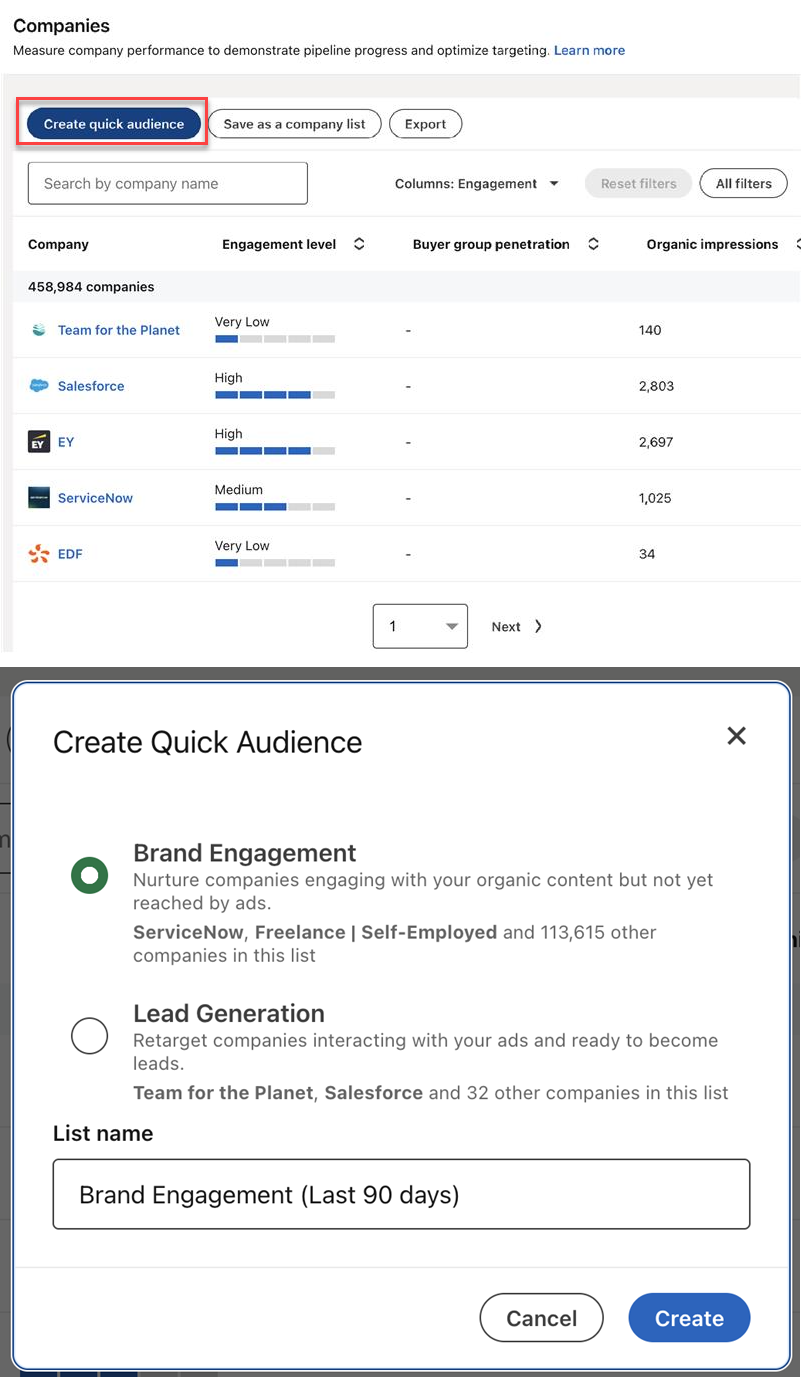Click Save as a company list

click(x=294, y=124)
